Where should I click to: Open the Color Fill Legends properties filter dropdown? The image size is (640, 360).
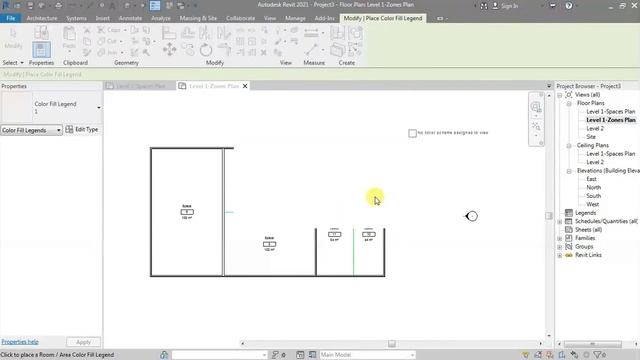tap(31, 130)
